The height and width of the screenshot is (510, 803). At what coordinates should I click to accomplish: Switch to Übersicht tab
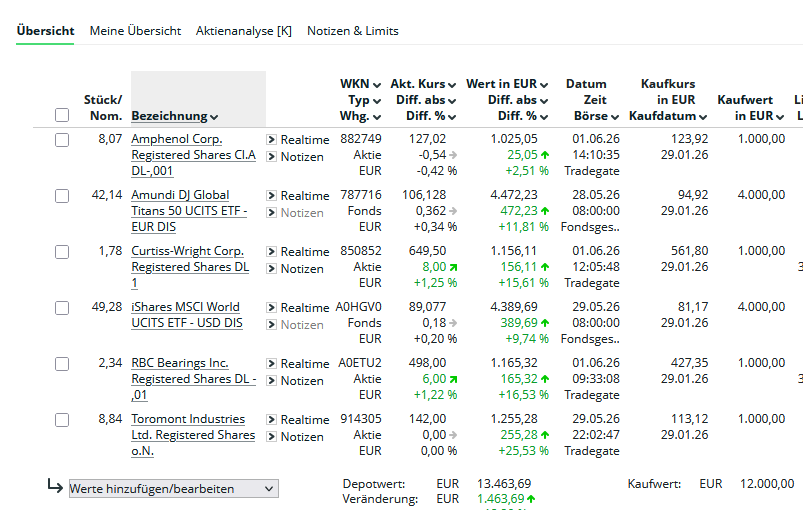(x=45, y=31)
